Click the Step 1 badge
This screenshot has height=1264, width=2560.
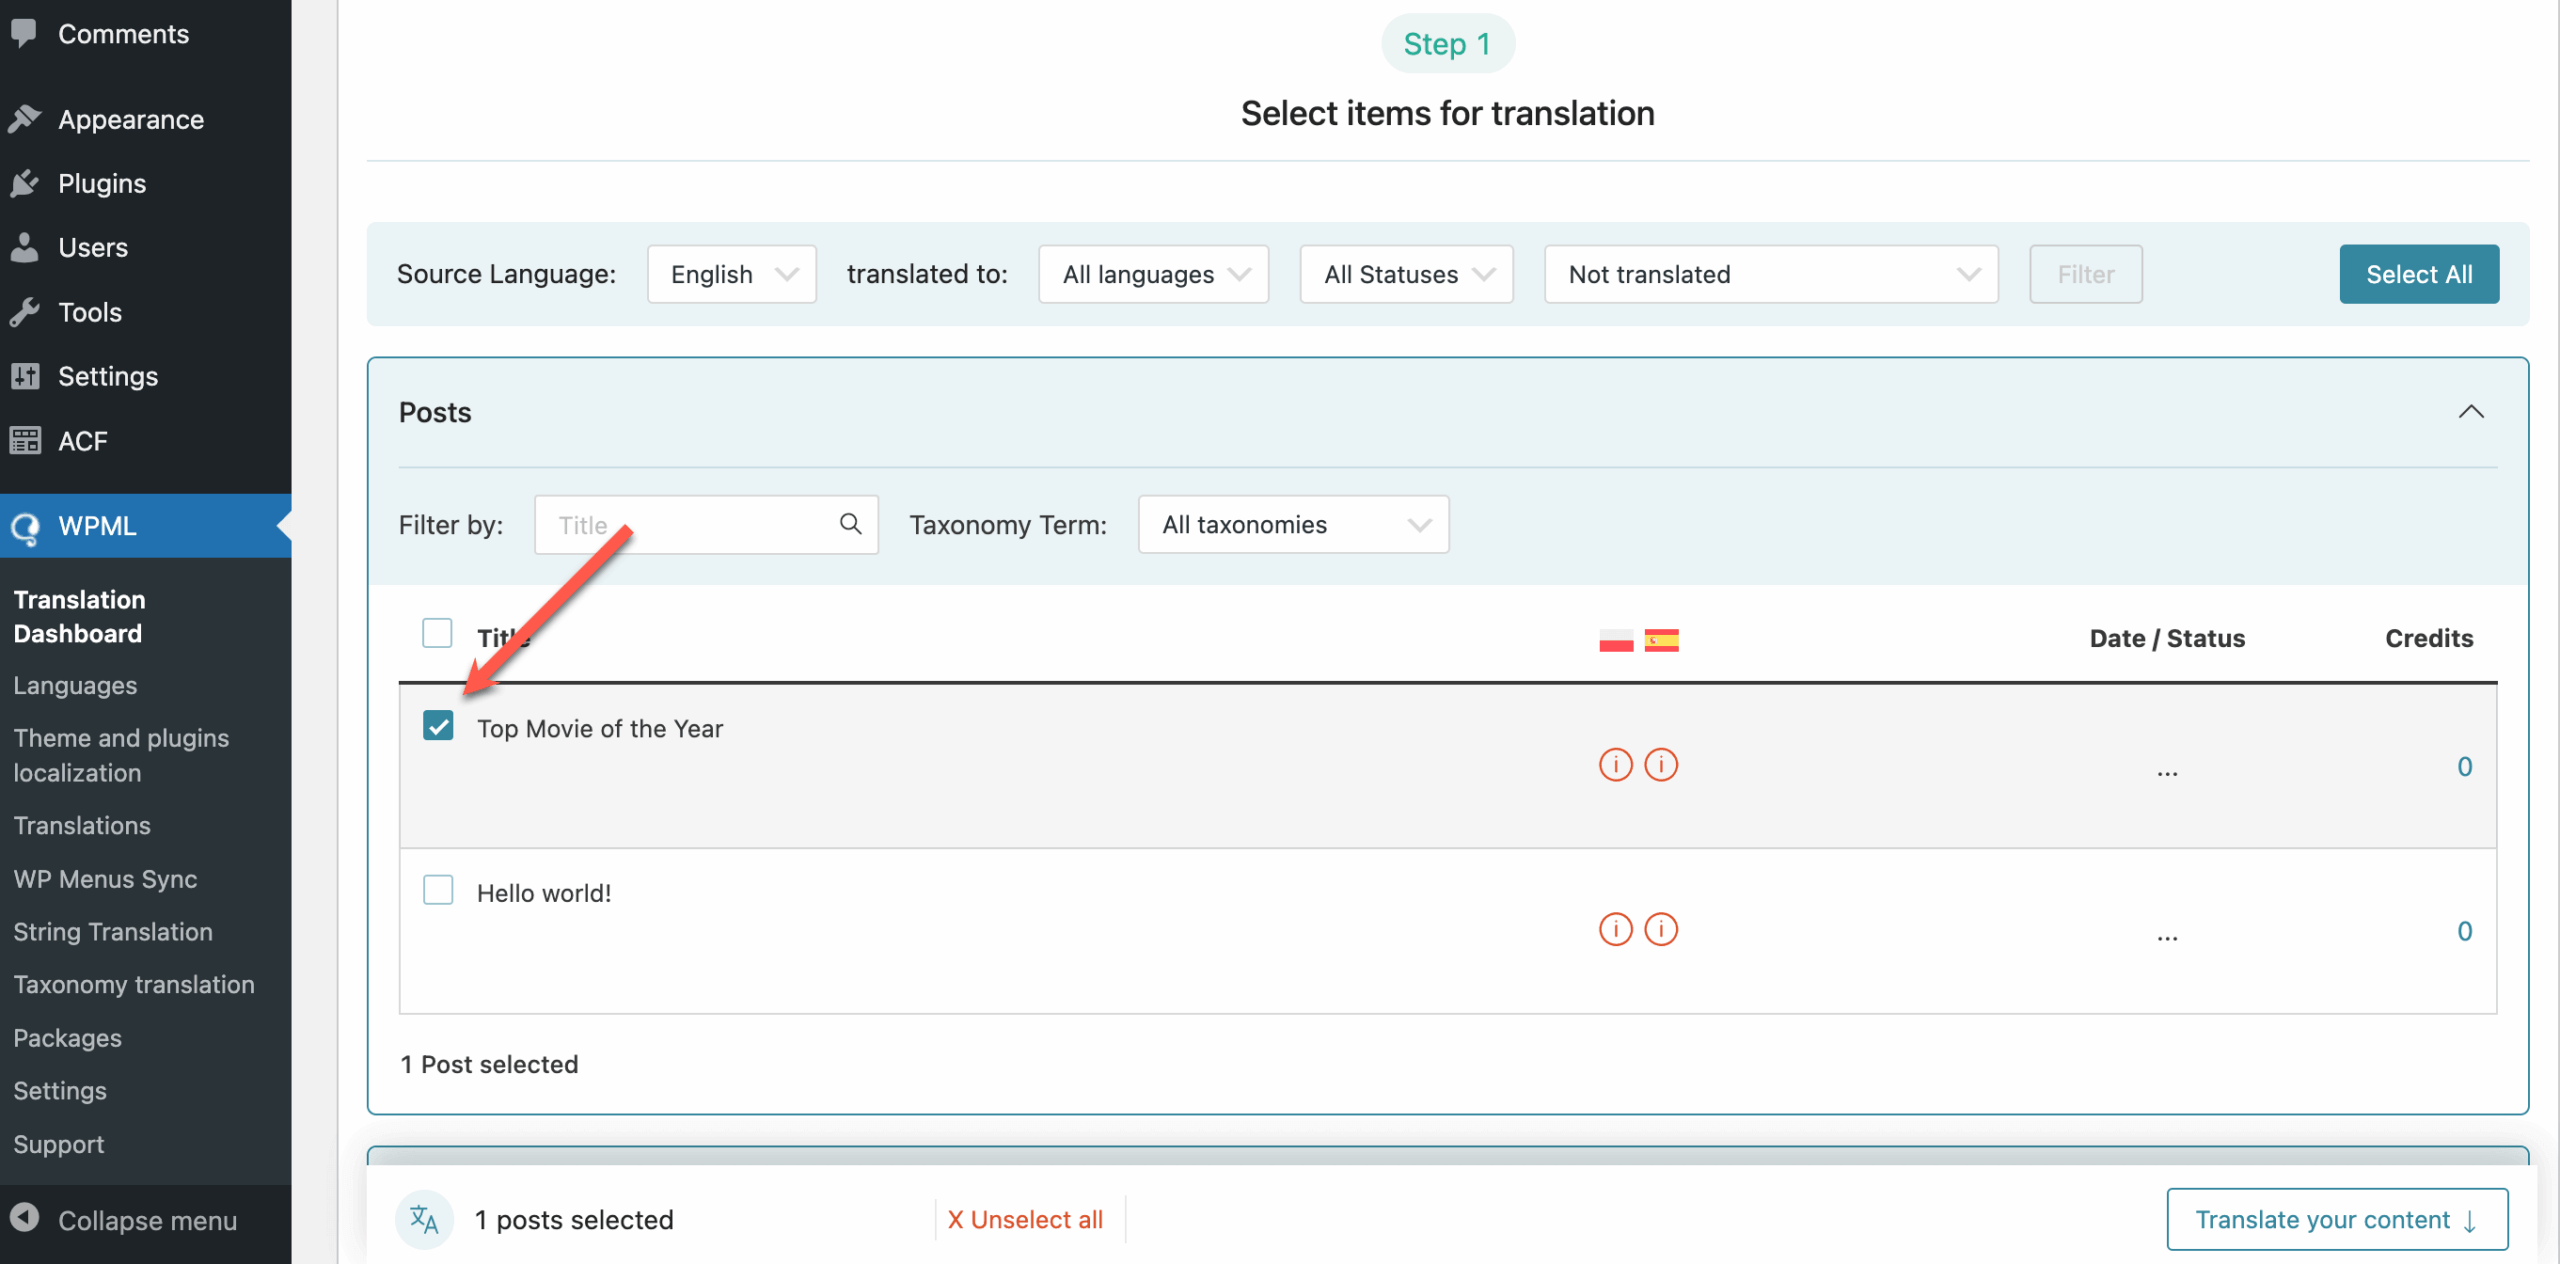point(1447,44)
